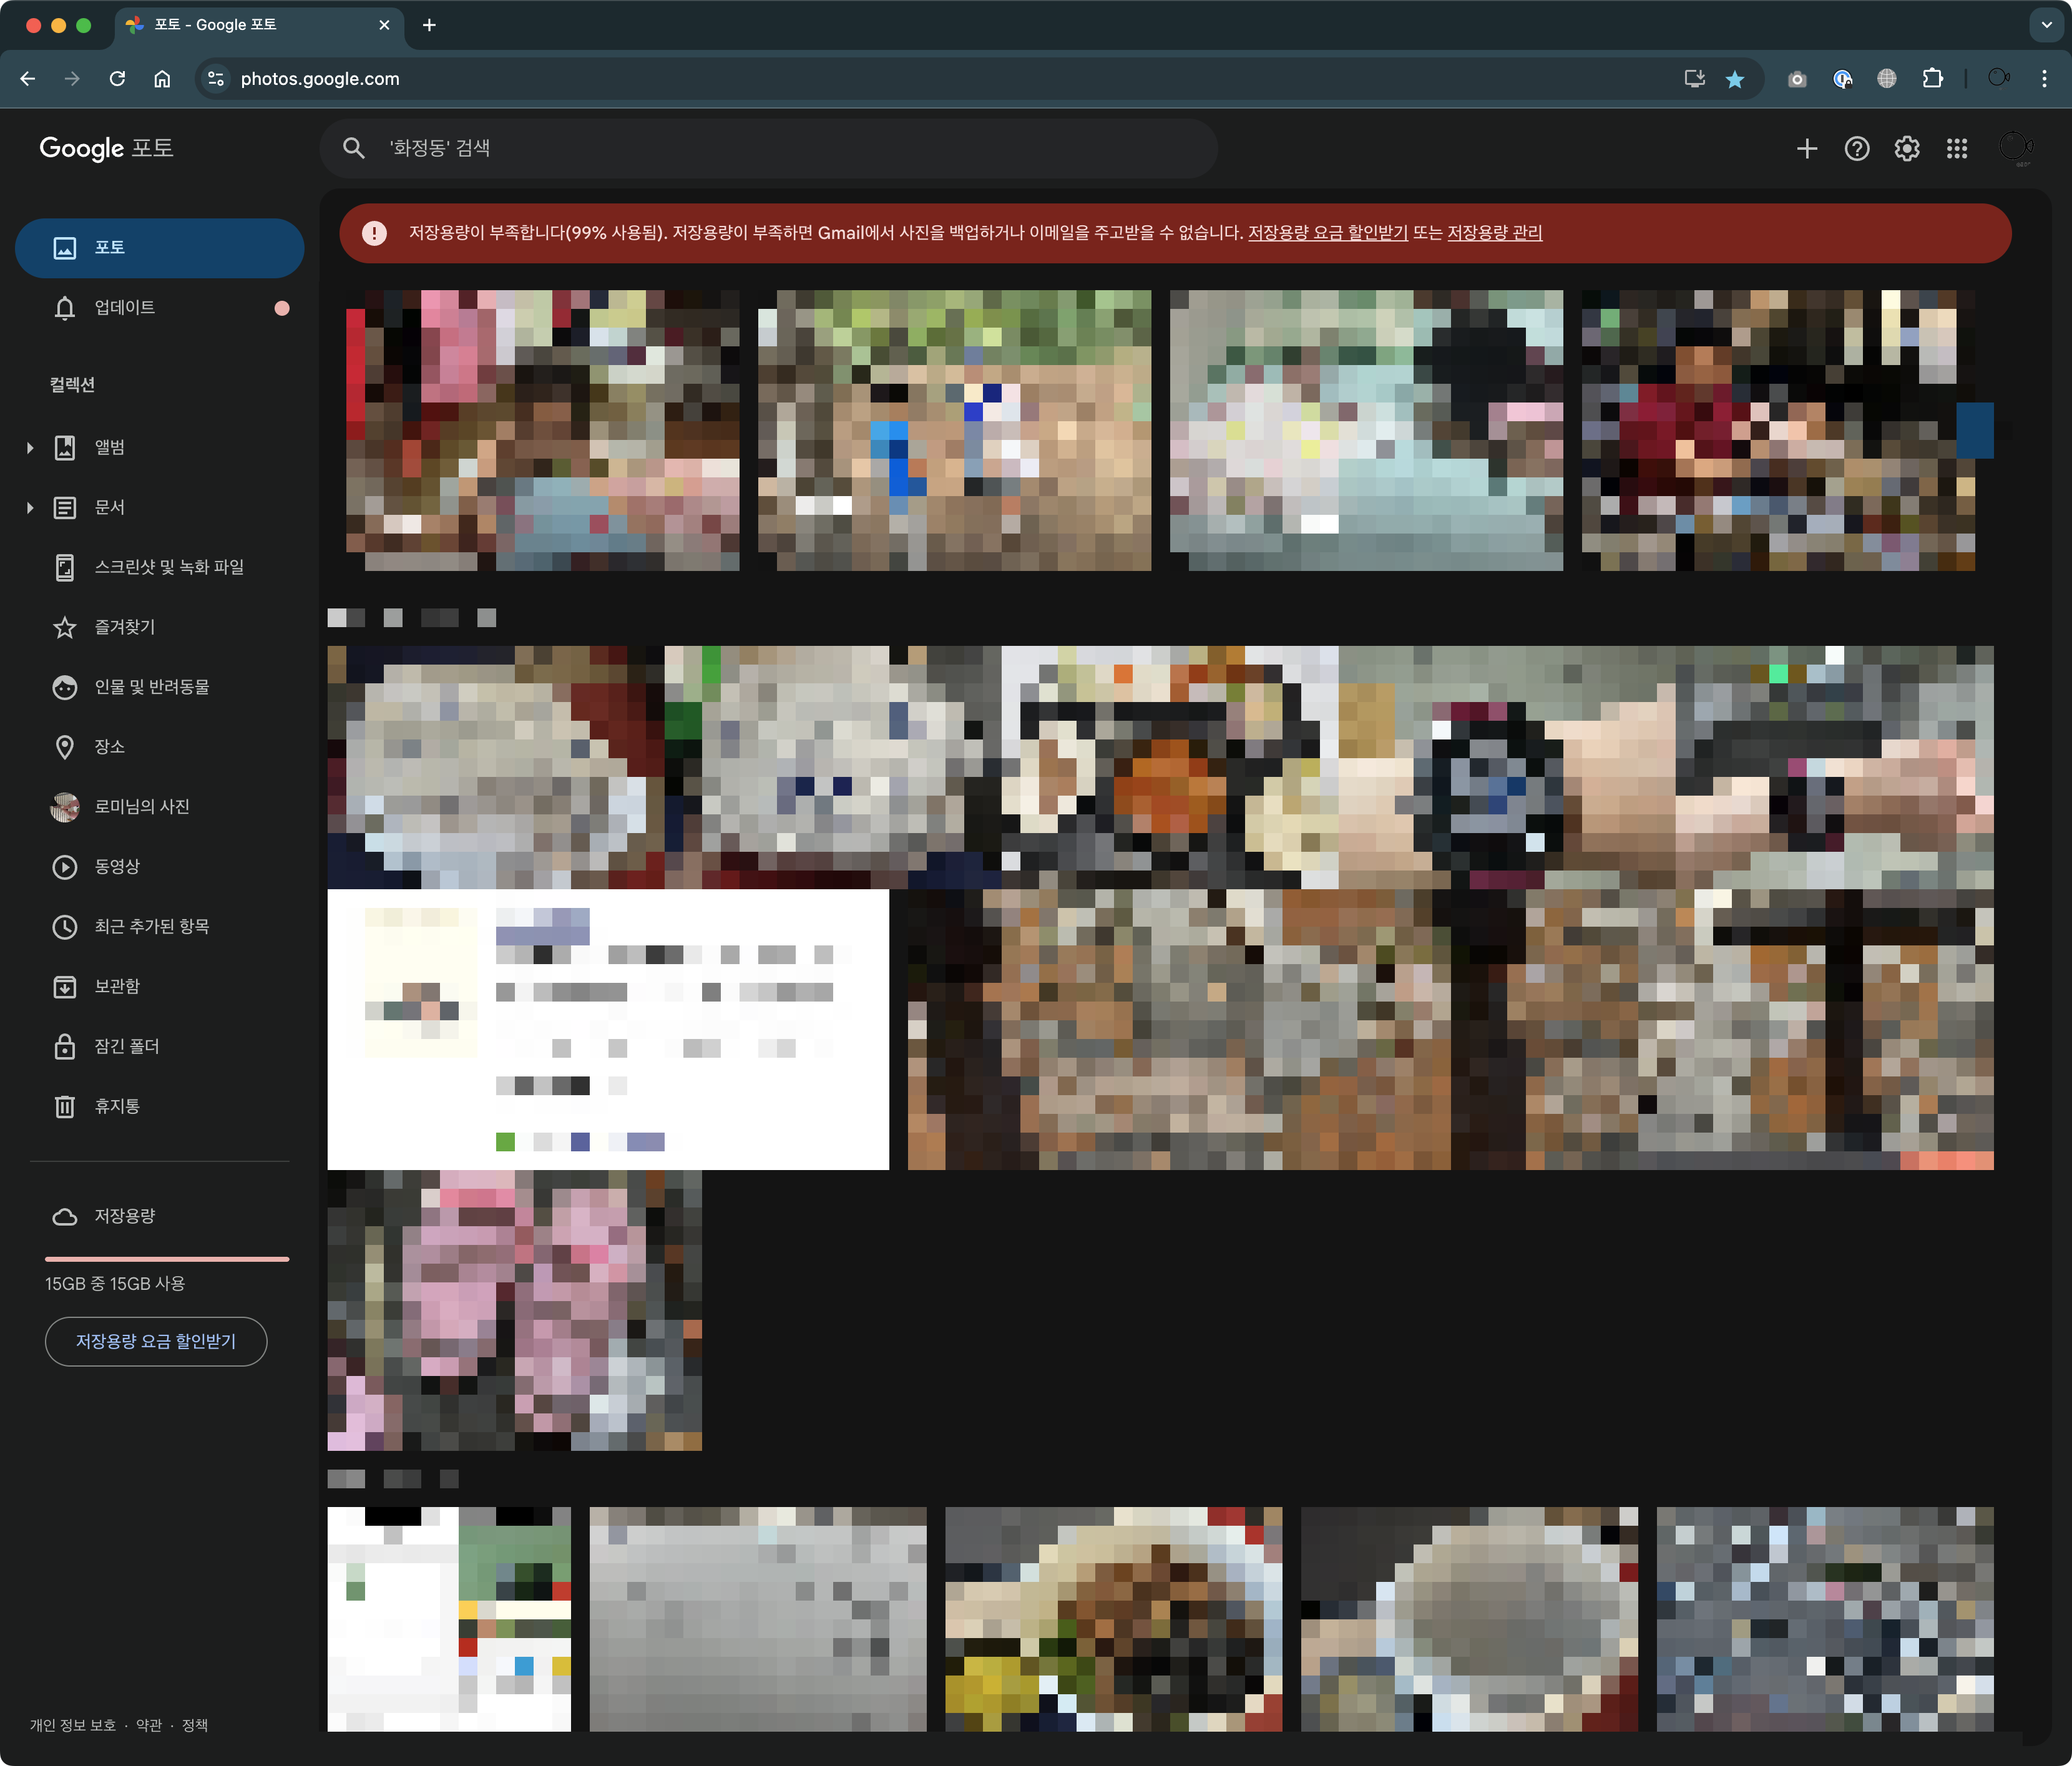Open 휴지통 trash in sidebar
Image resolution: width=2072 pixels, height=1766 pixels.
click(x=116, y=1106)
